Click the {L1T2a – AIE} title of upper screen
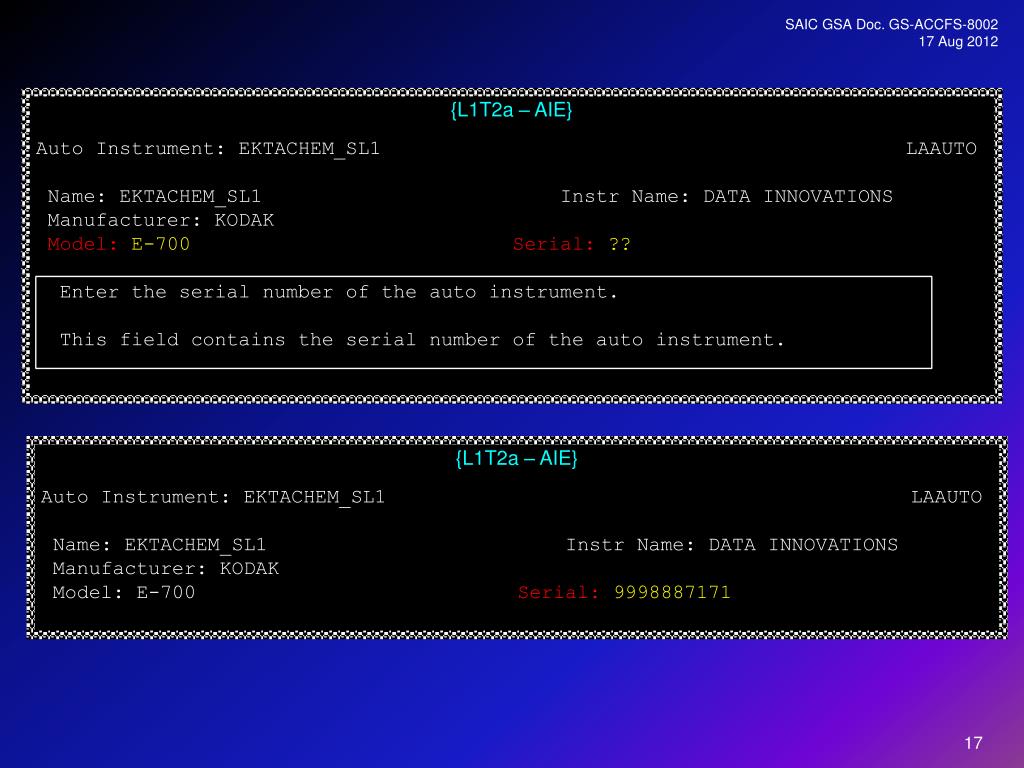Screen dimensions: 1024x768 click(x=511, y=110)
